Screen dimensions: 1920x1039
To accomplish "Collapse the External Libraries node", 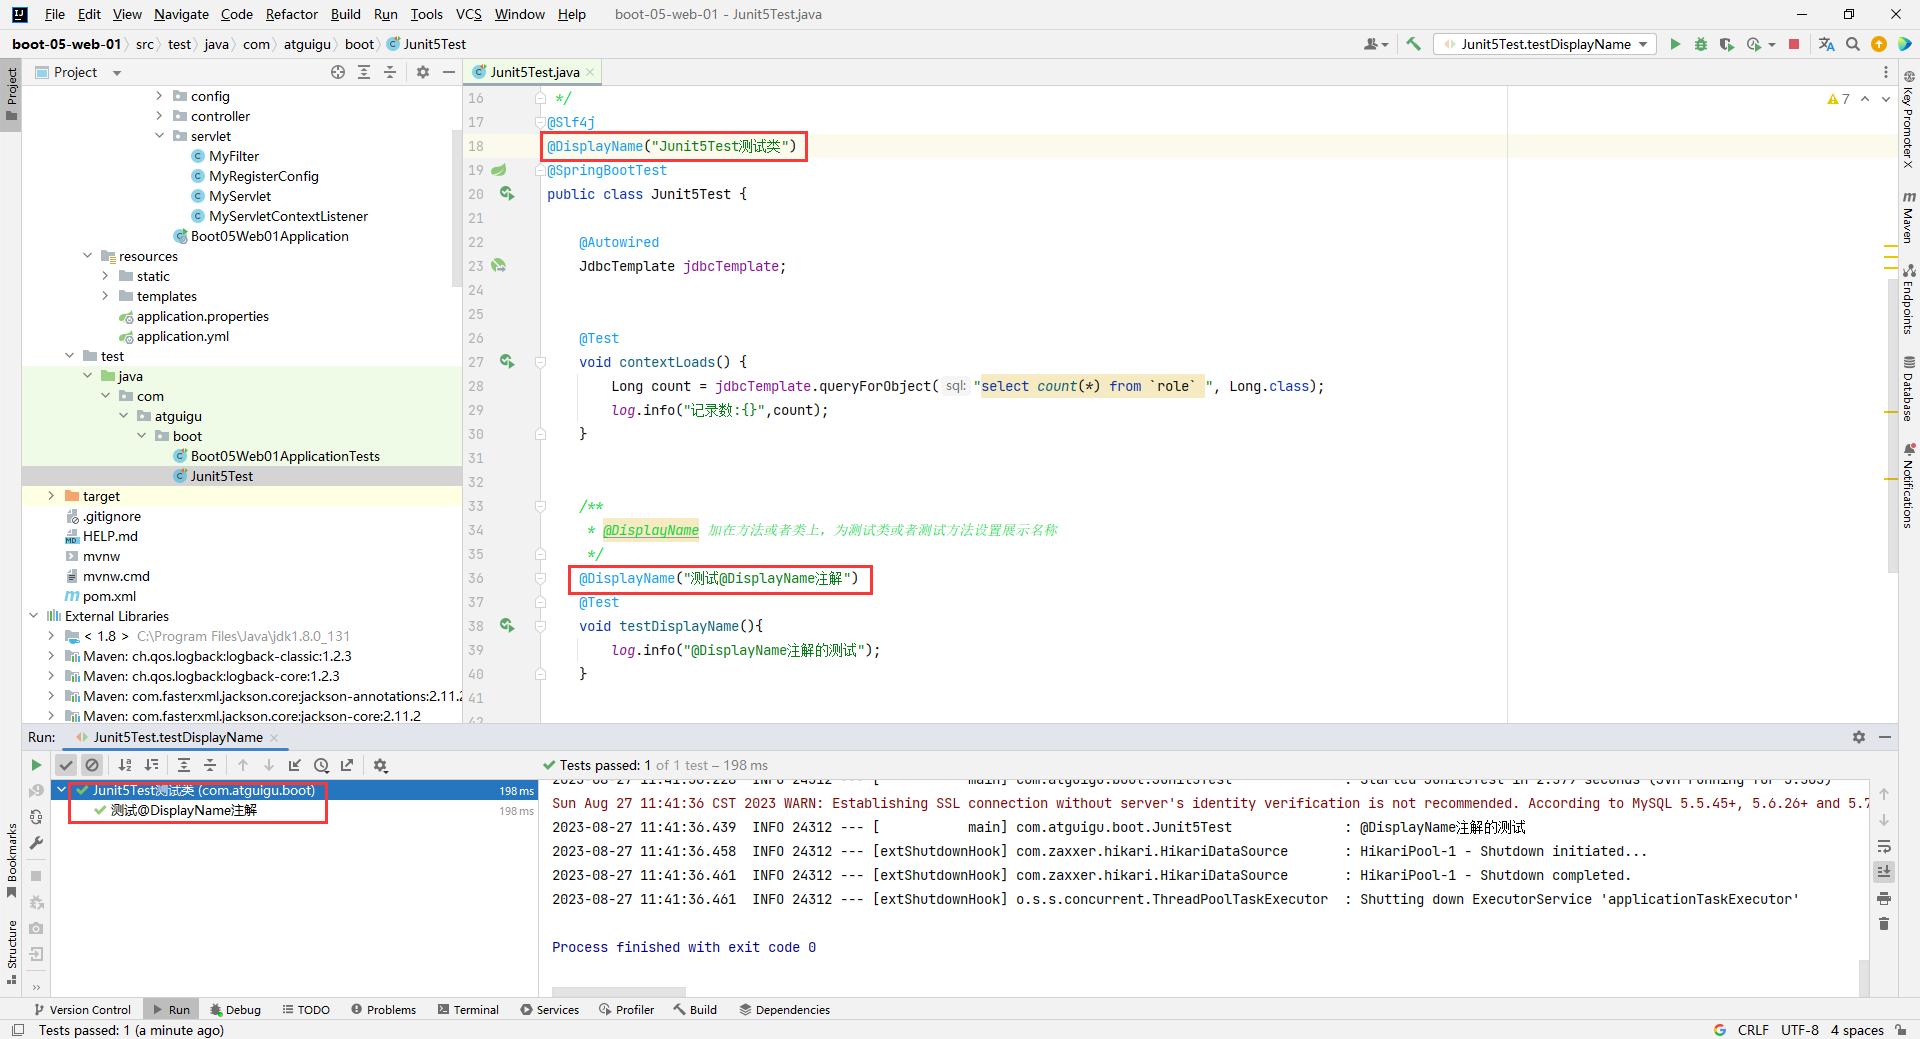I will [34, 616].
